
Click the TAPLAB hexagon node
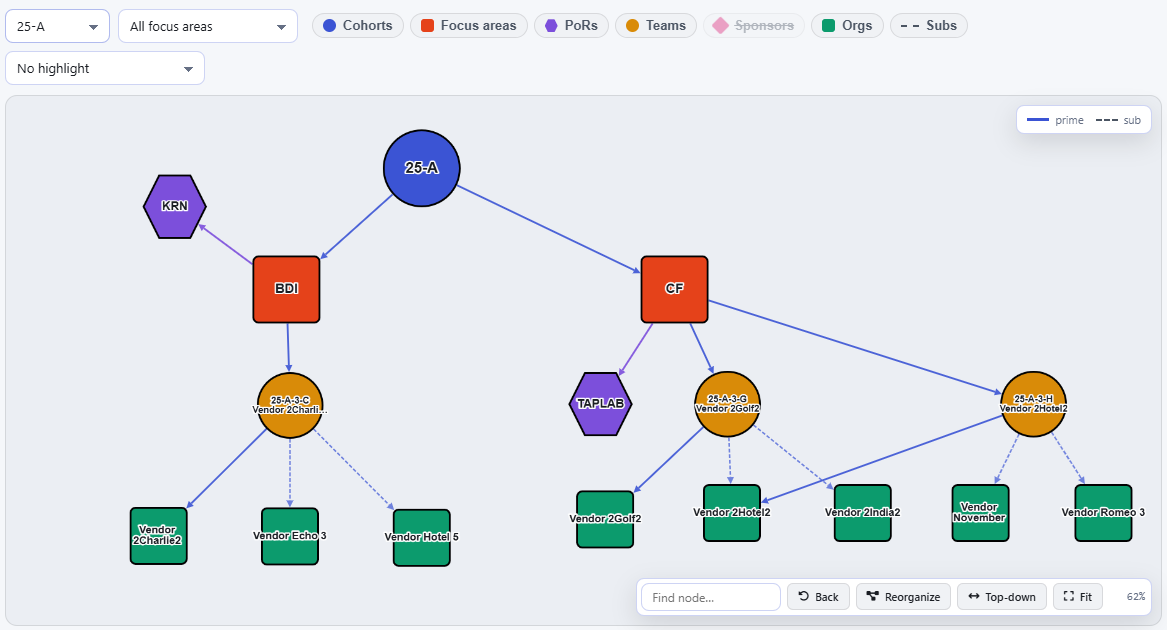click(601, 404)
